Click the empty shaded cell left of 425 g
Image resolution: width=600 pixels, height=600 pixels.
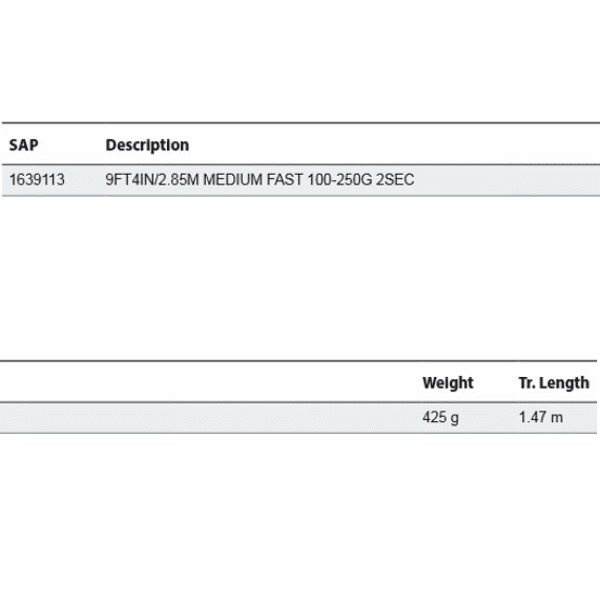(200, 417)
